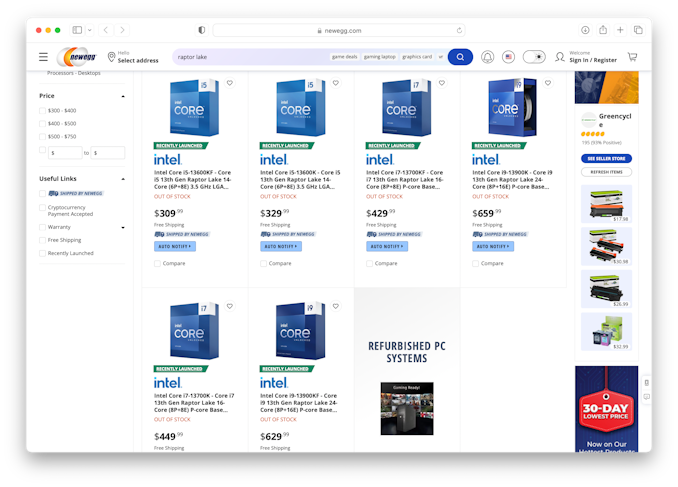Click the feedback chat icon on right edge

point(646,397)
